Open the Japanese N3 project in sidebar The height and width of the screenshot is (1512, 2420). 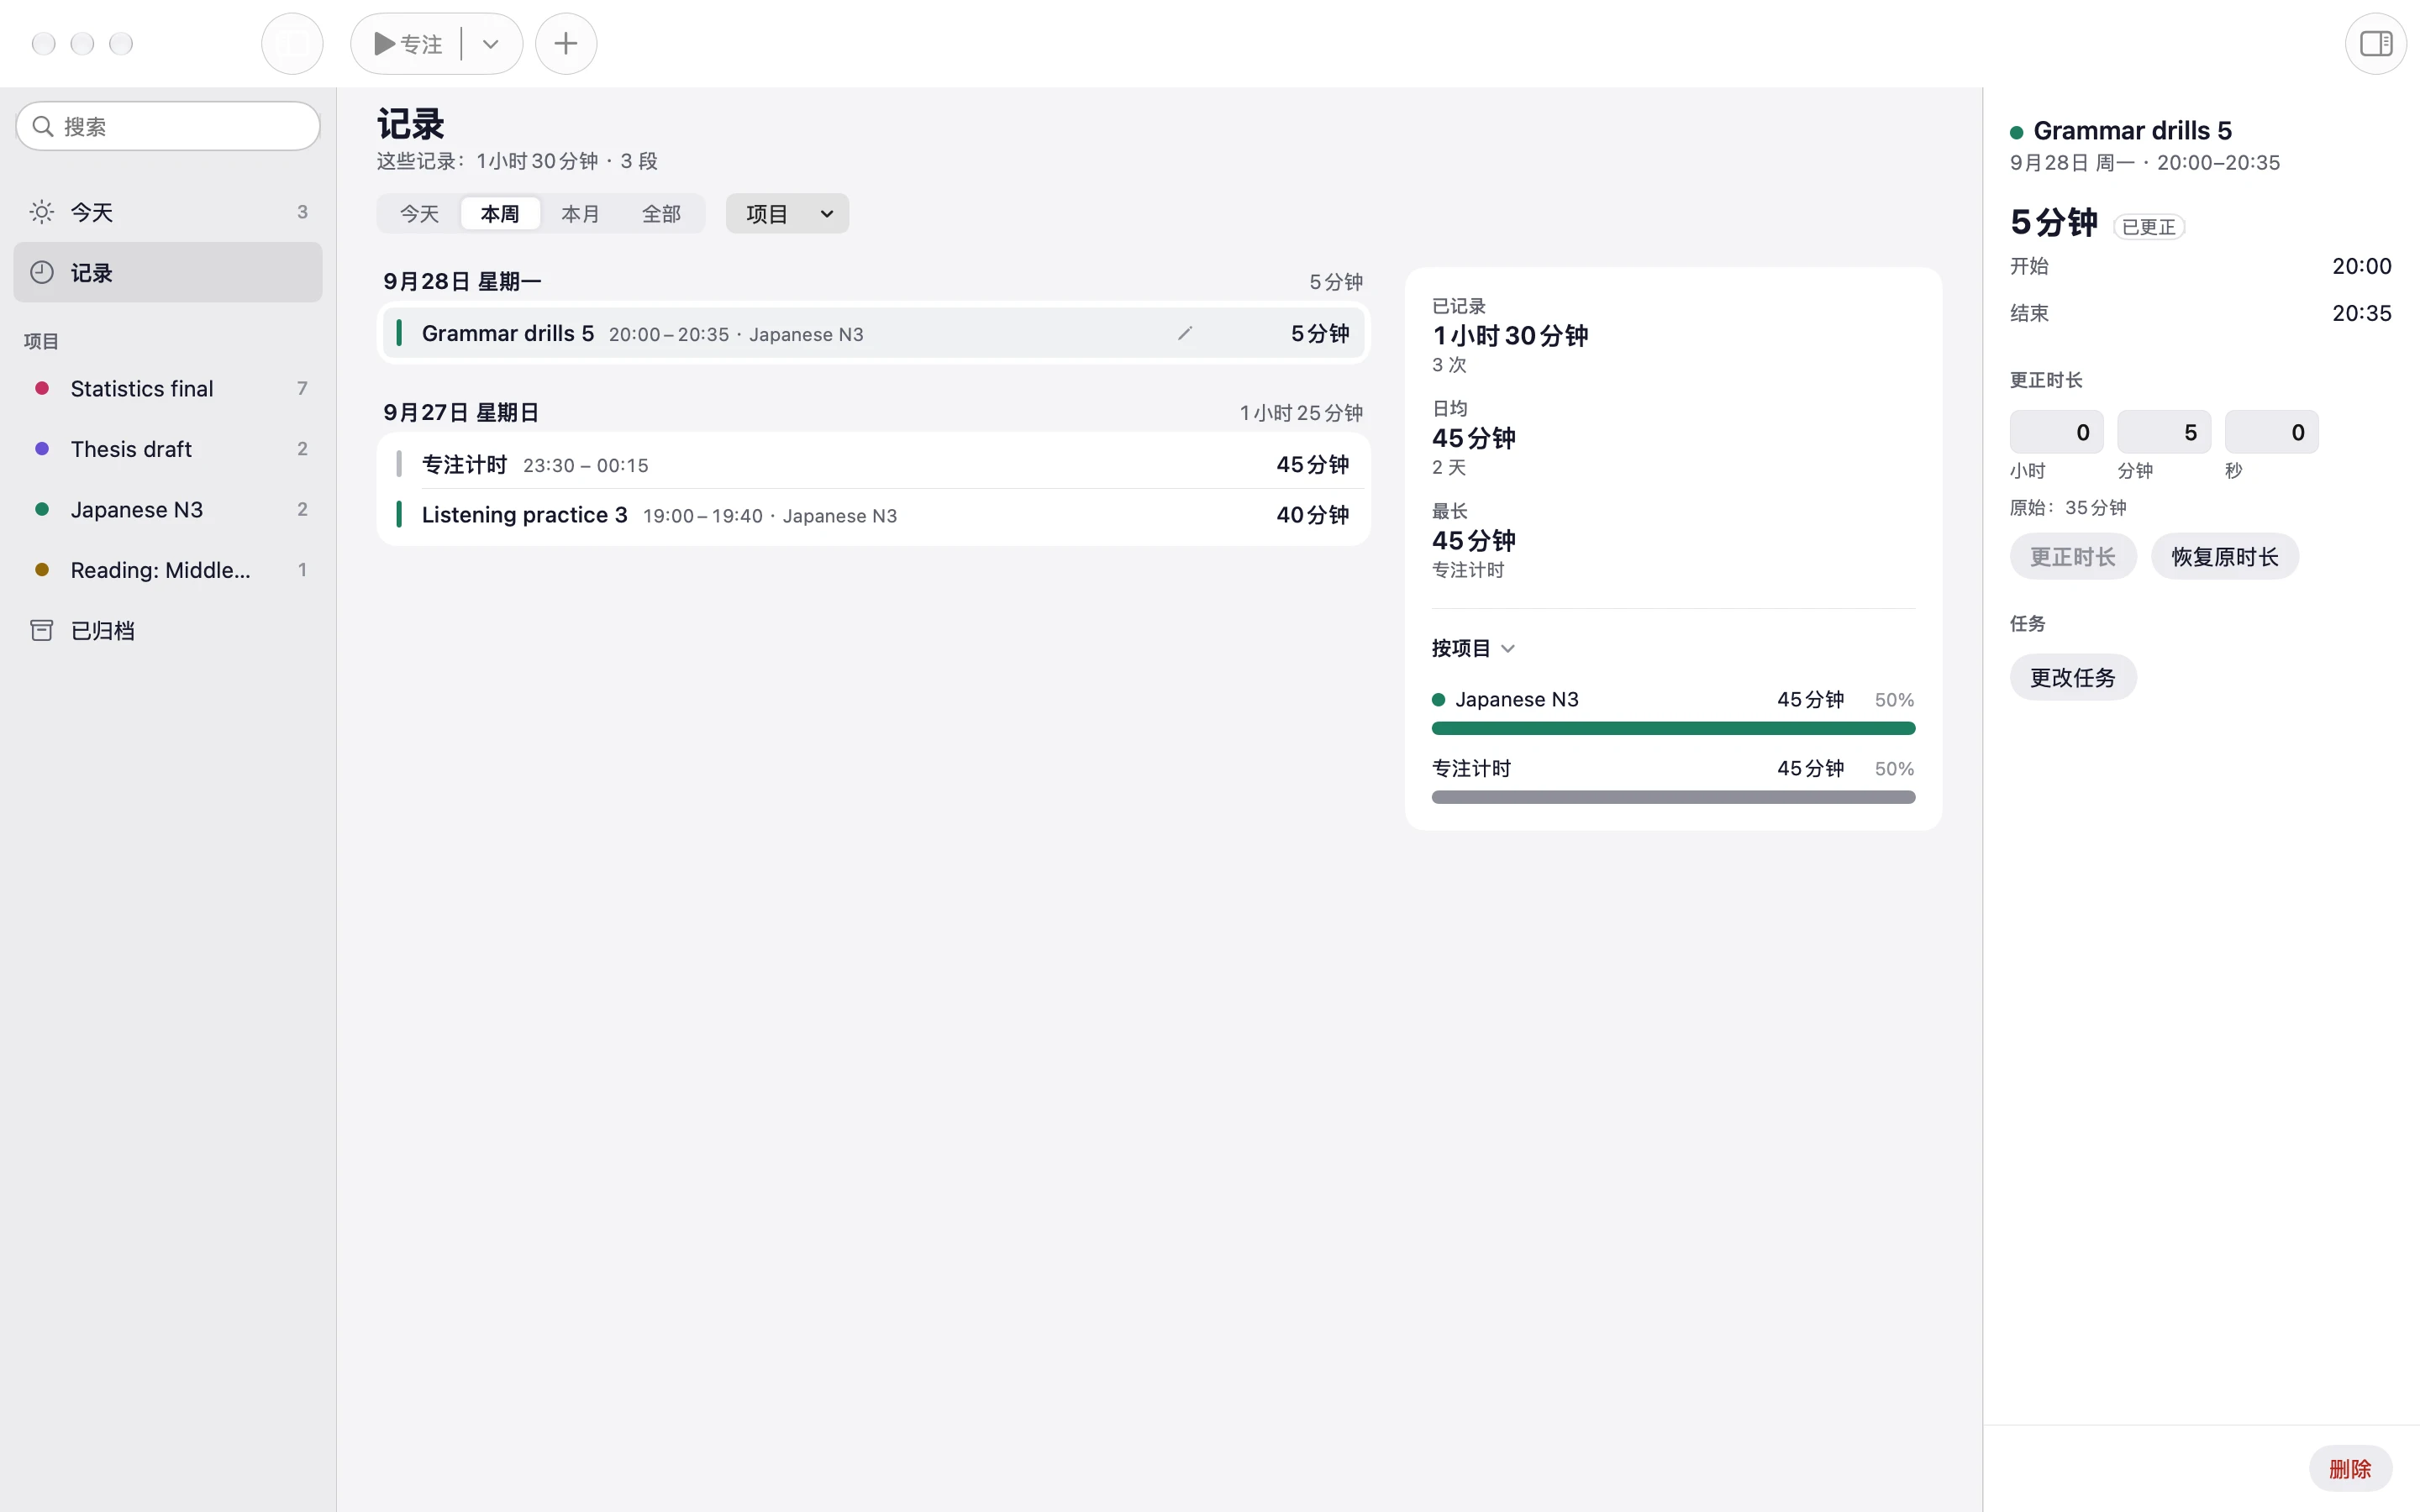[x=168, y=510]
